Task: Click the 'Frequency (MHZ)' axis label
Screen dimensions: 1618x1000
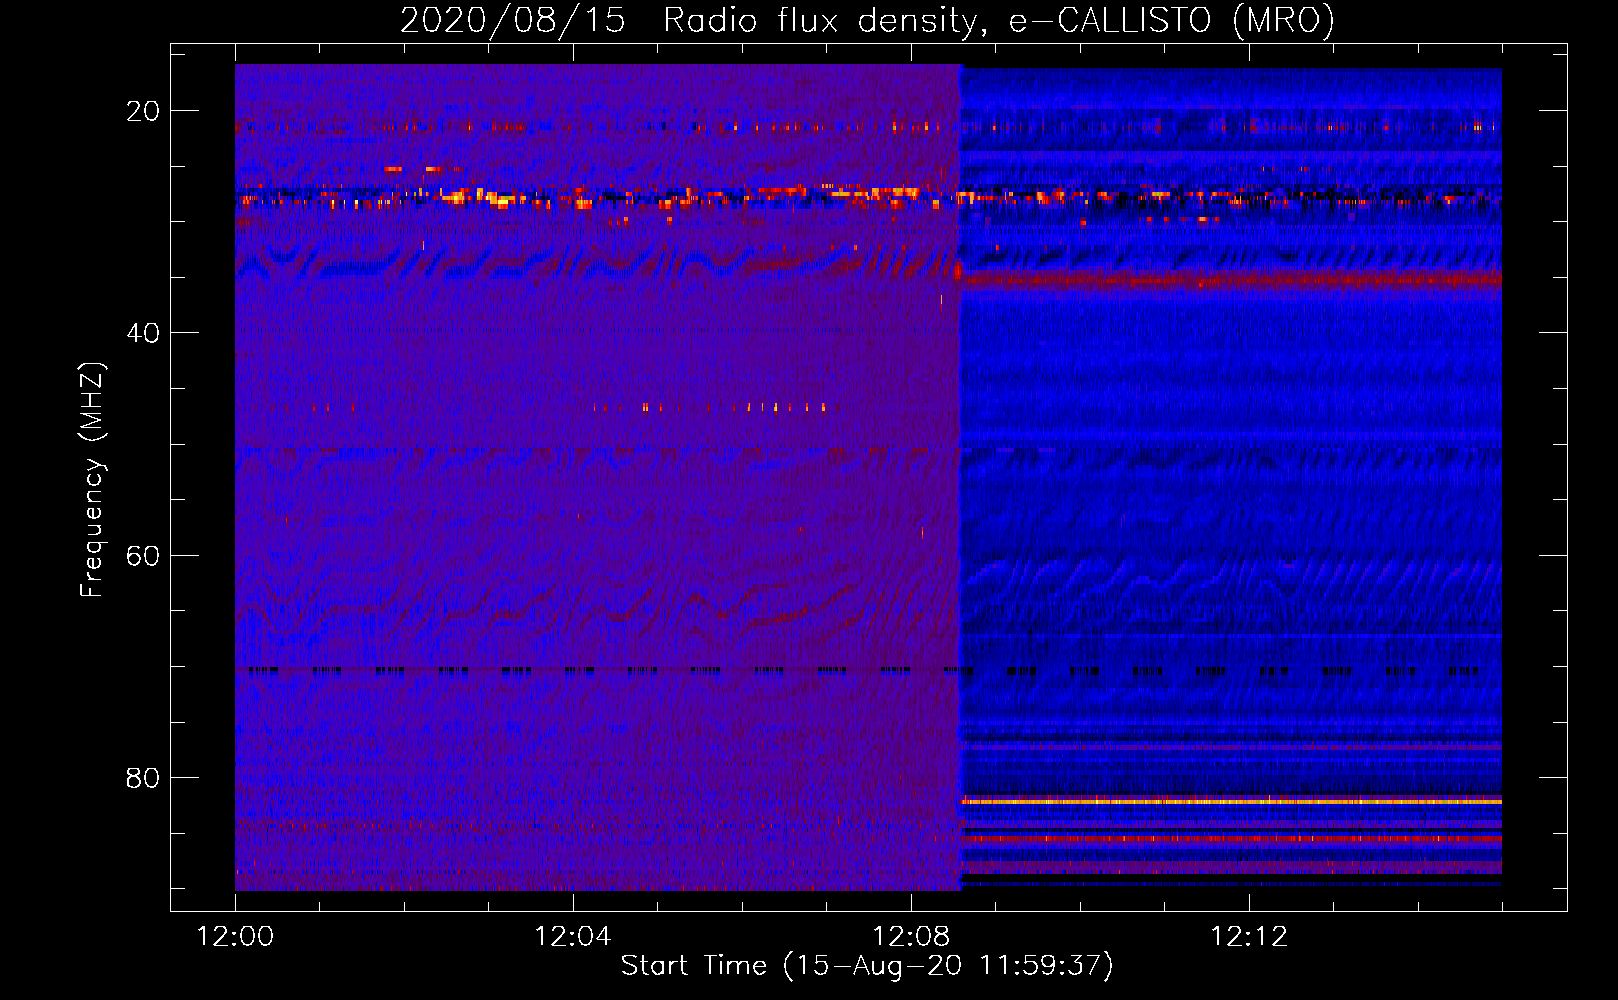Action: tap(92, 480)
